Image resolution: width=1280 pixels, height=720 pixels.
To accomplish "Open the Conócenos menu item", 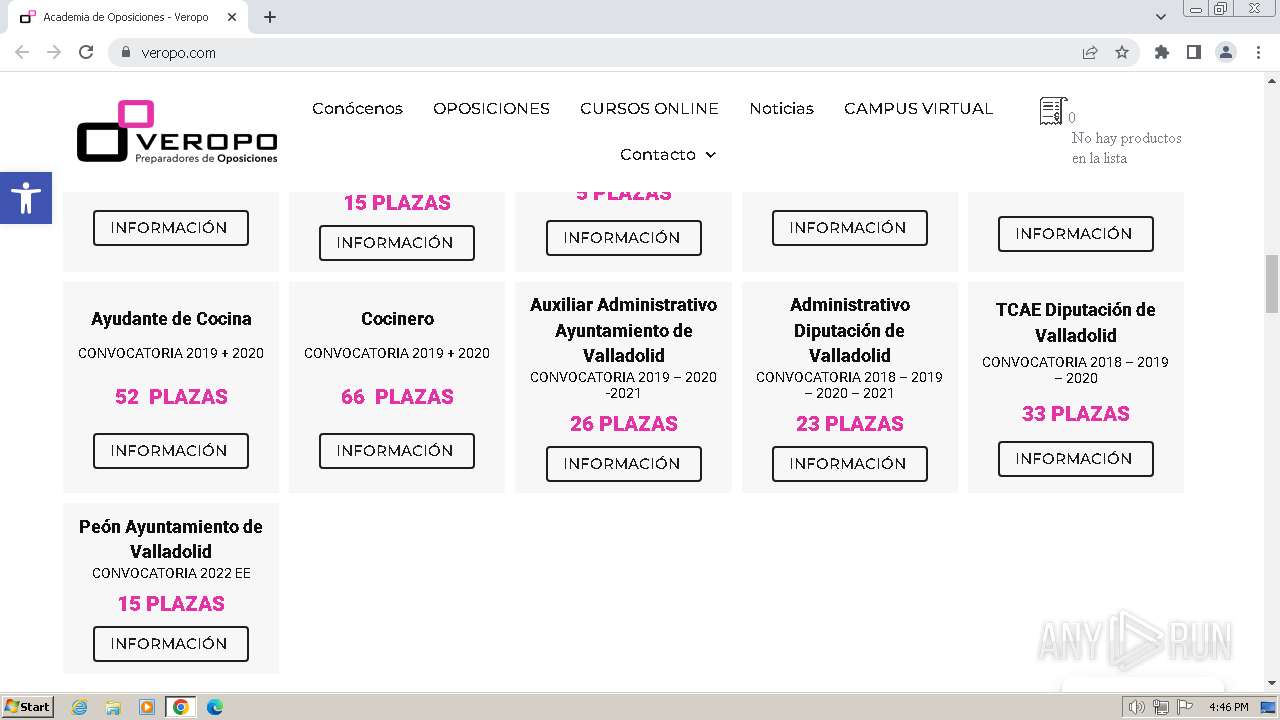I will [357, 108].
